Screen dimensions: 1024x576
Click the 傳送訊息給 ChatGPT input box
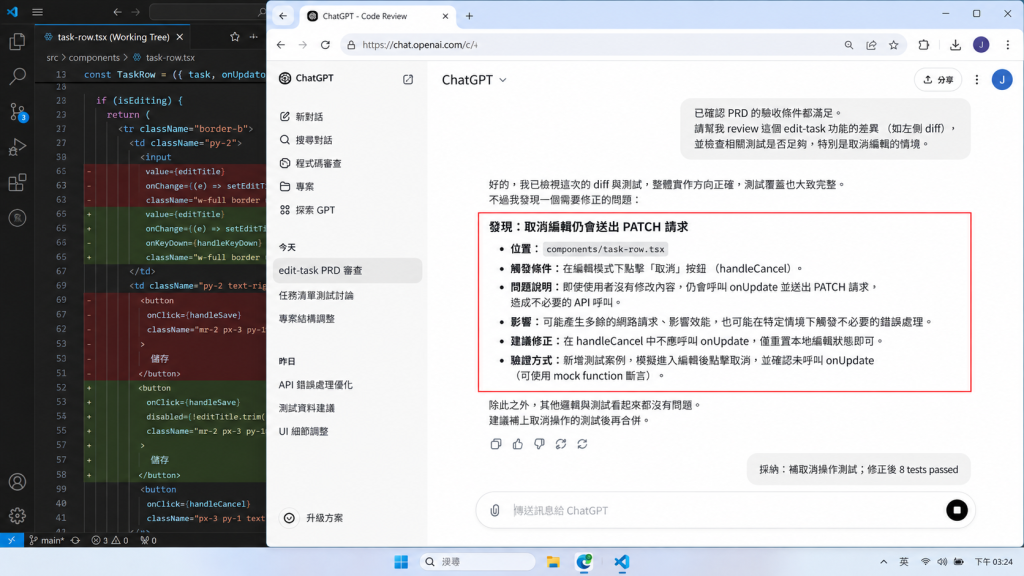tap(725, 510)
